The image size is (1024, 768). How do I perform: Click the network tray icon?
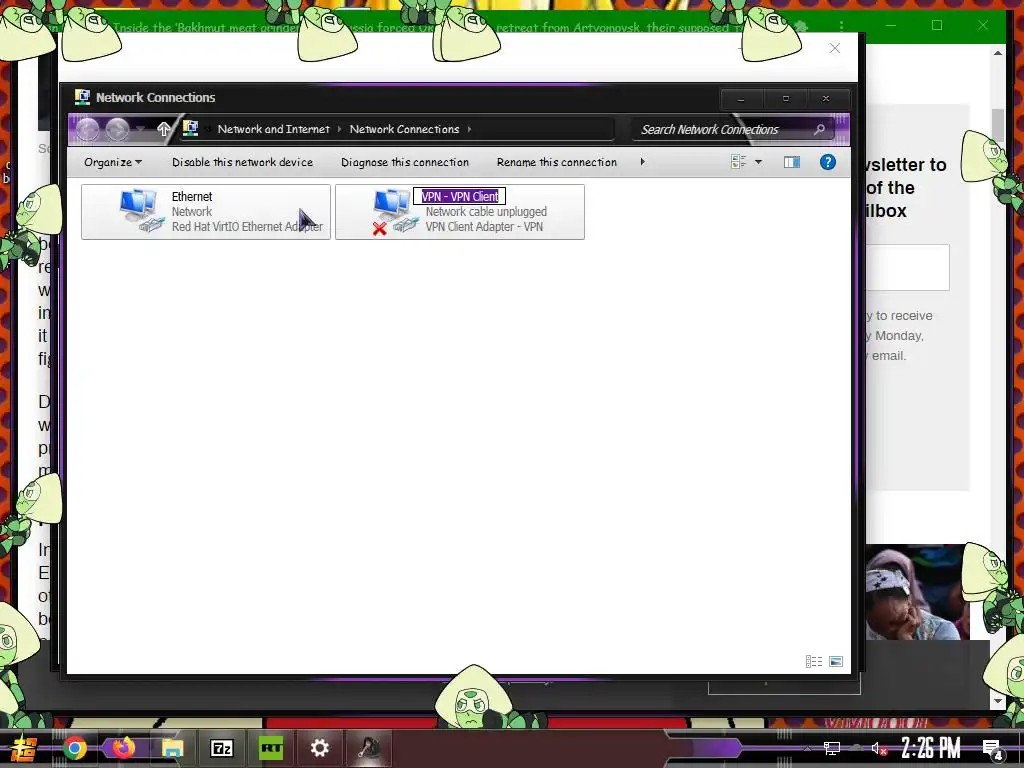831,748
